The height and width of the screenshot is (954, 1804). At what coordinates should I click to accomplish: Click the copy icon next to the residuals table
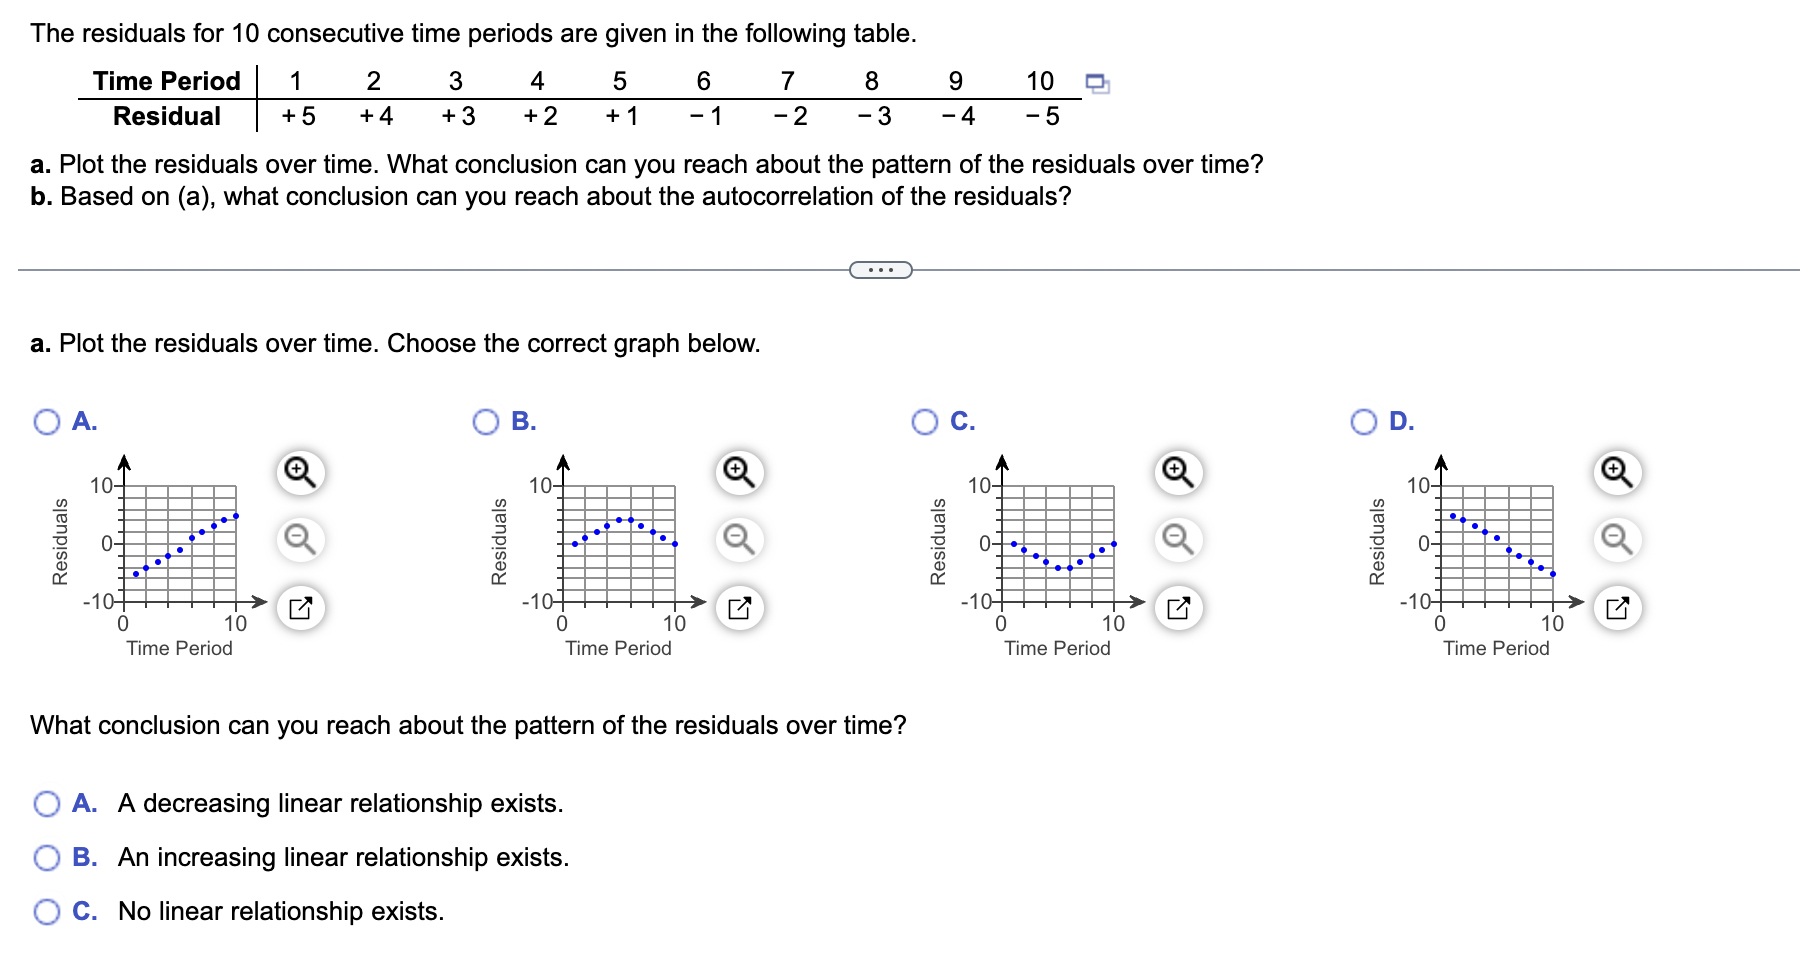point(1097,83)
